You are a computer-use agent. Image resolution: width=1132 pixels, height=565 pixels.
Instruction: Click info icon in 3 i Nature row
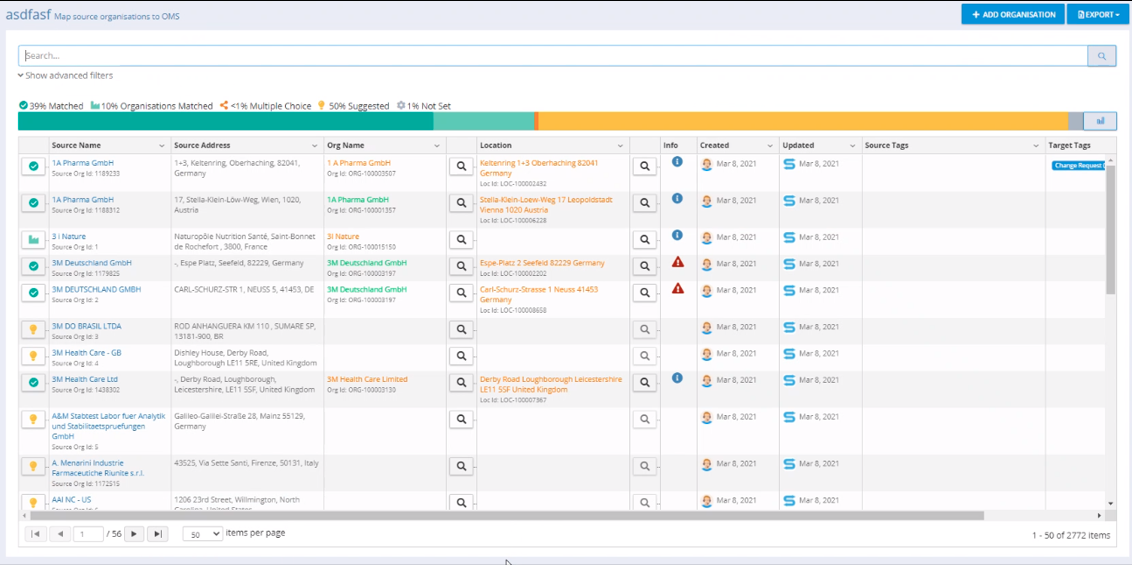tap(677, 236)
